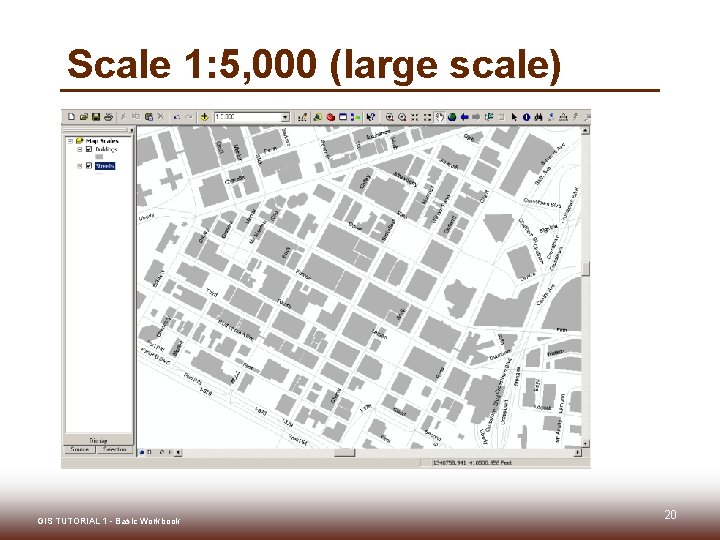
Task: Redo the last action
Action: pyautogui.click(x=188, y=117)
